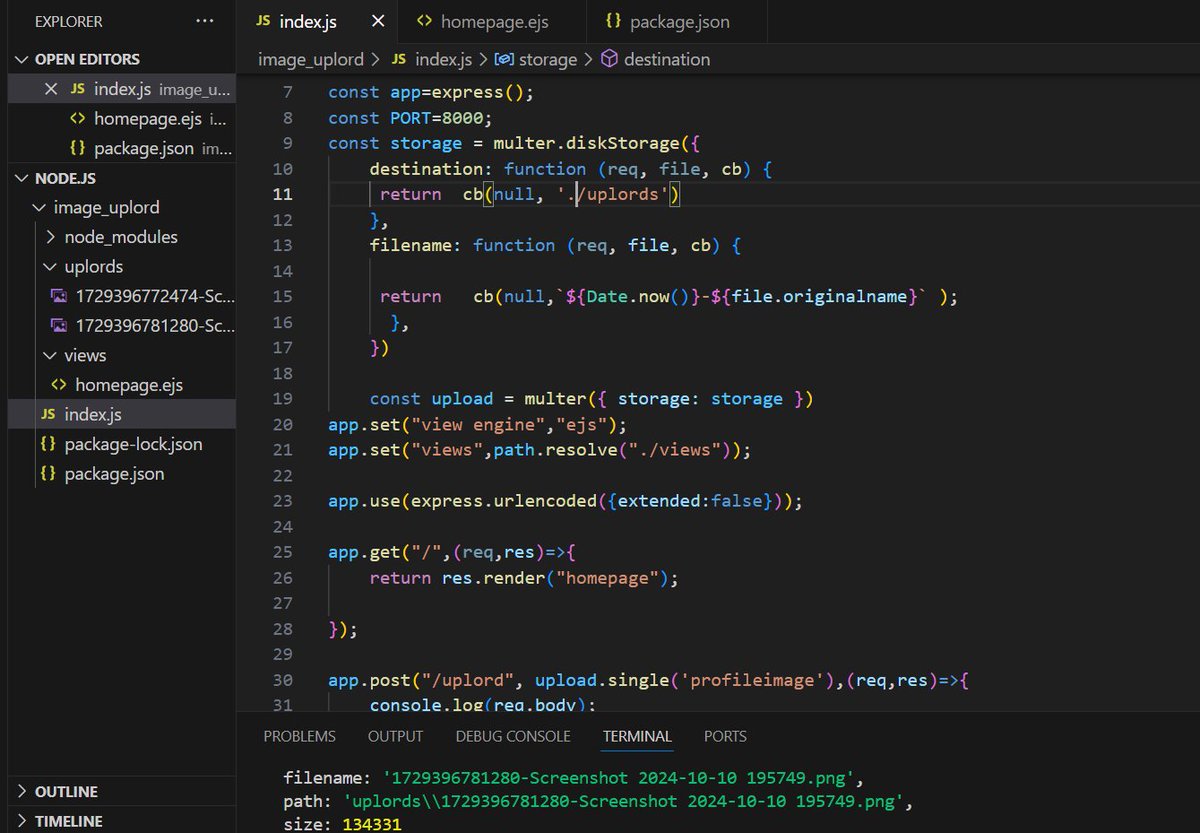This screenshot has width=1200, height=833.
Task: Click line number 30 in the gutter
Action: (282, 680)
